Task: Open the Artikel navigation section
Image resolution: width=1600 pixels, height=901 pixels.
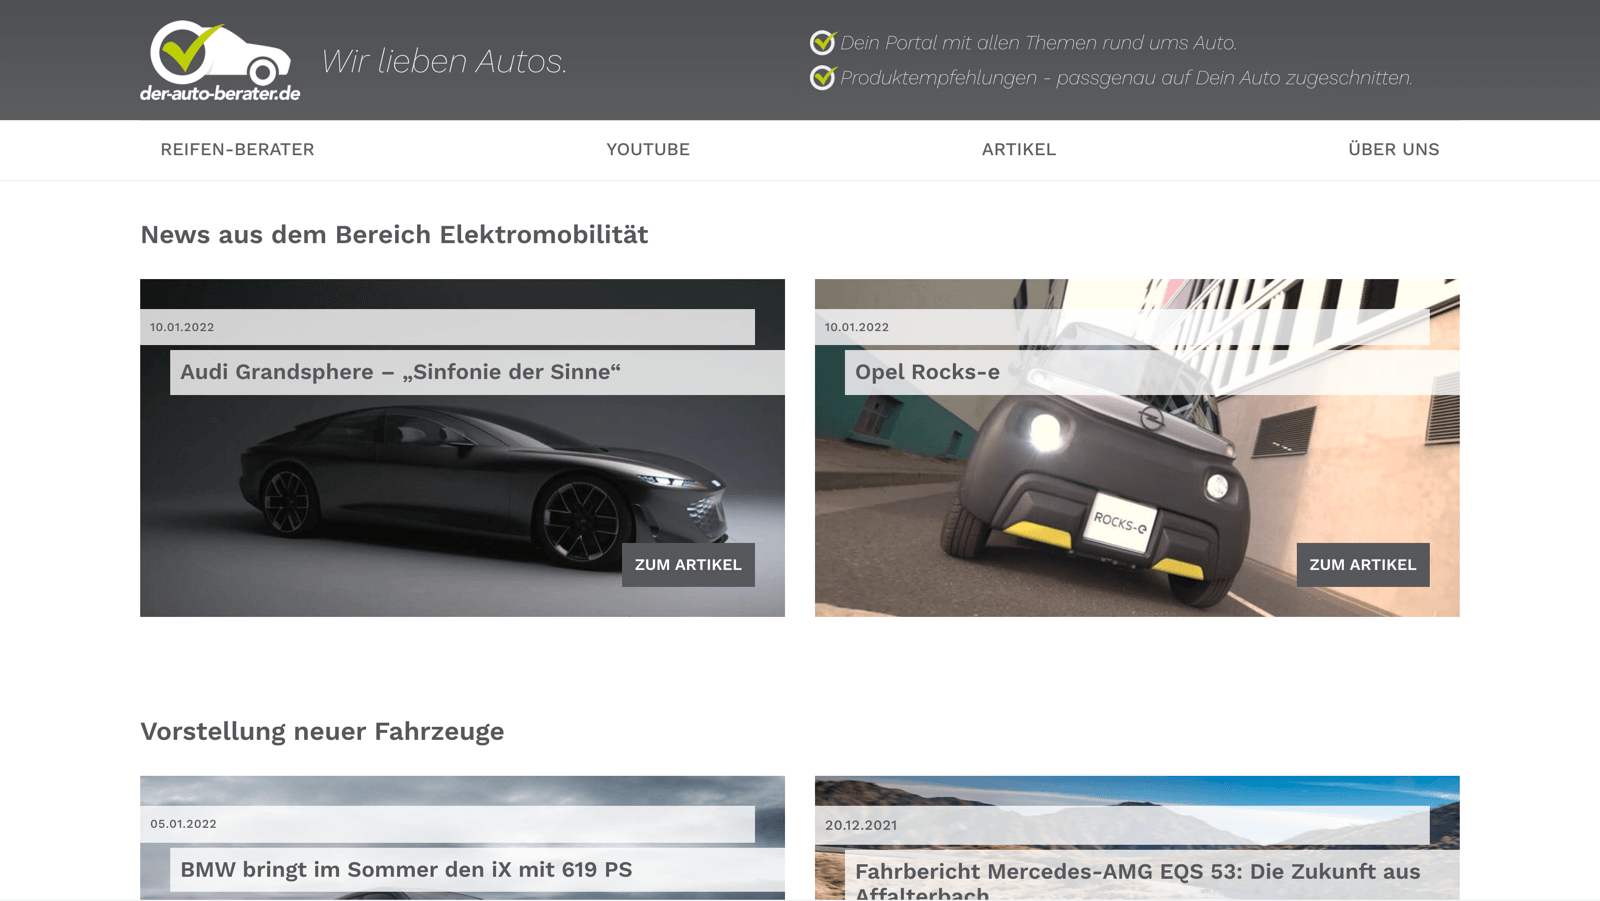Action: pyautogui.click(x=1018, y=150)
